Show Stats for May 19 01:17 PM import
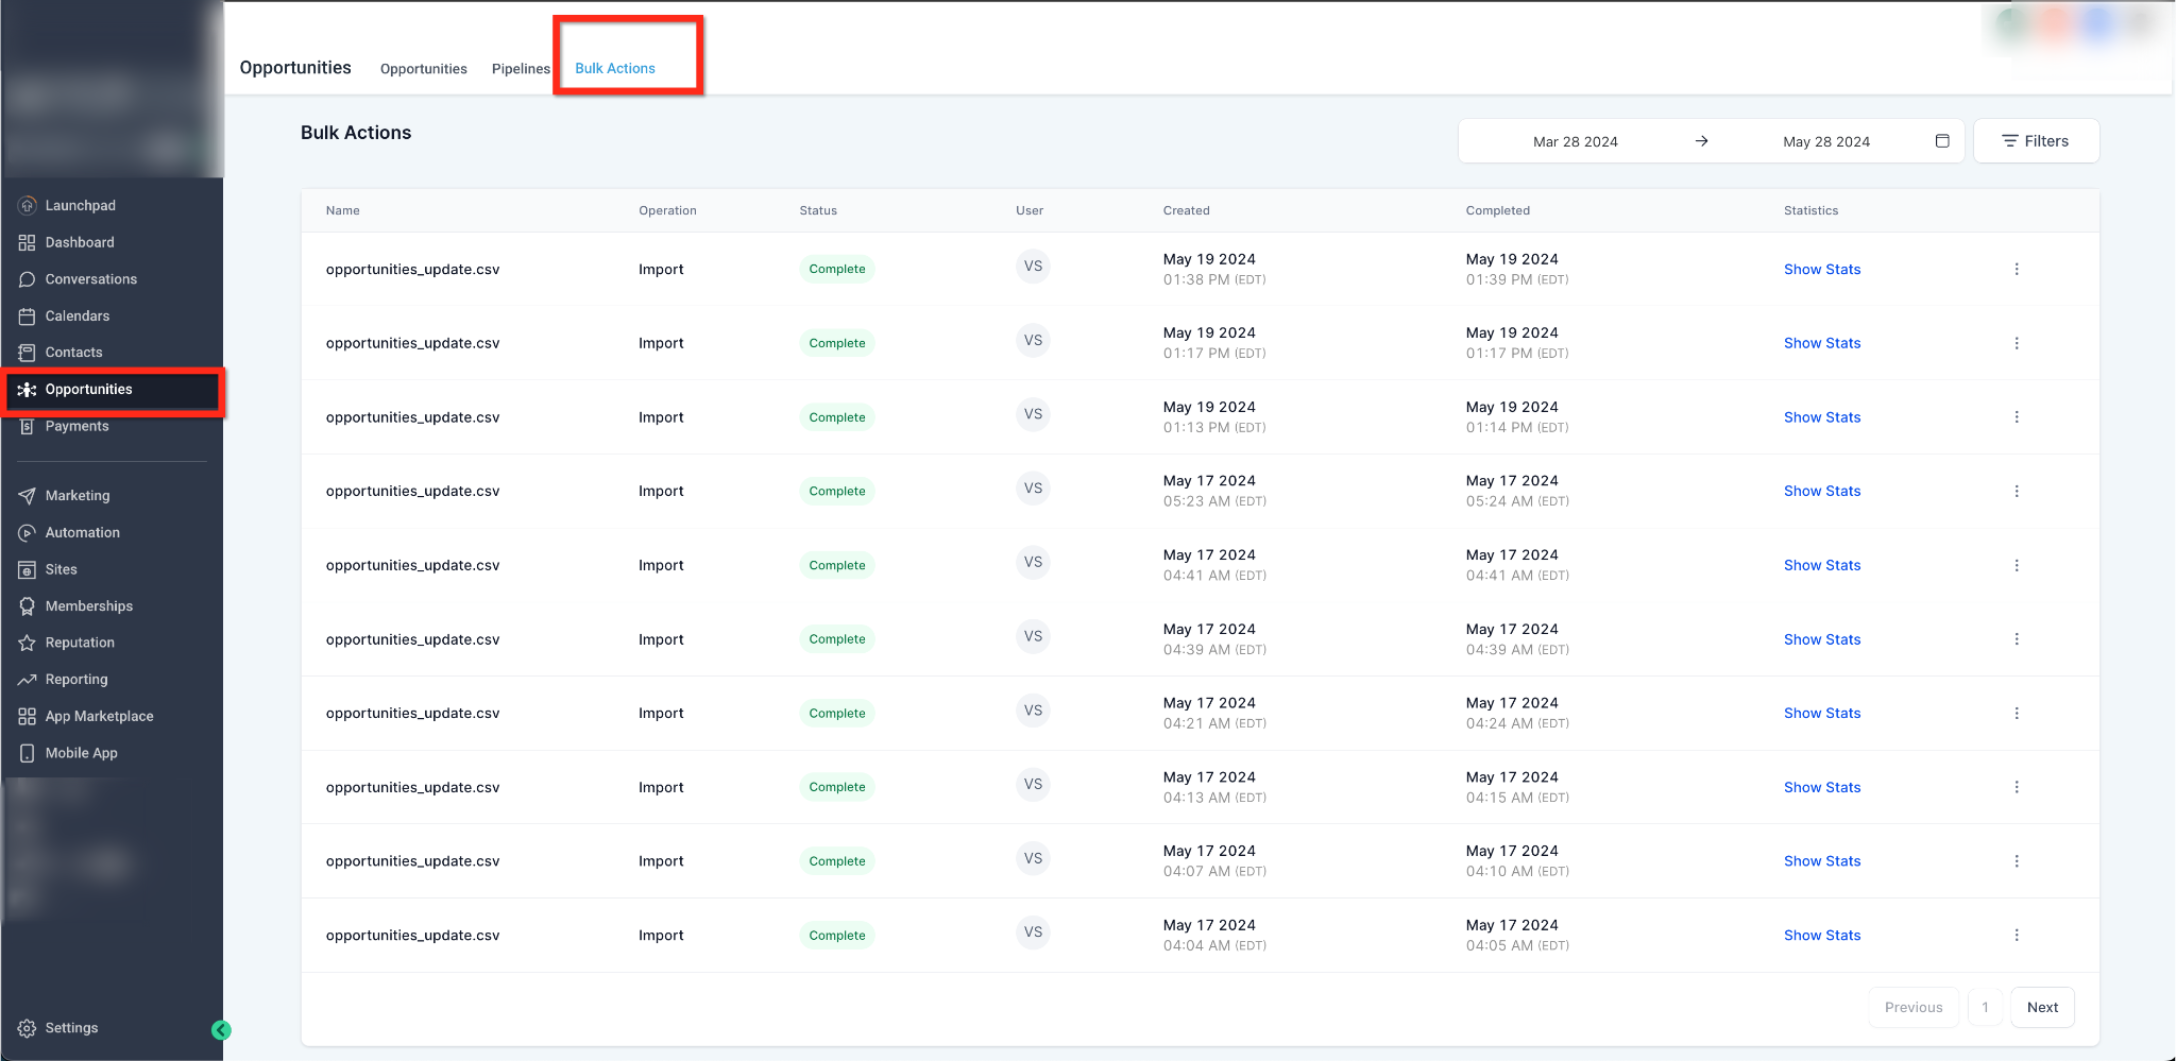Viewport: 2176px width, 1061px height. point(1822,343)
